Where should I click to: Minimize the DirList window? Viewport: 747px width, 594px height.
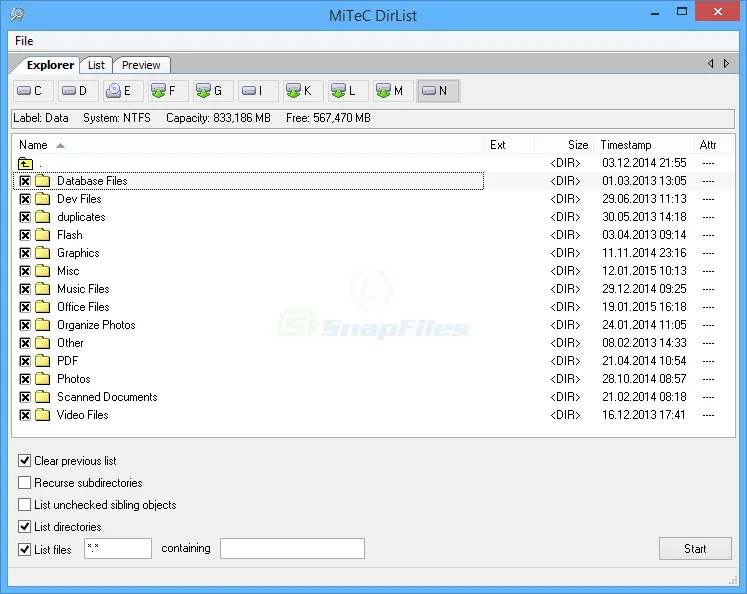[655, 13]
